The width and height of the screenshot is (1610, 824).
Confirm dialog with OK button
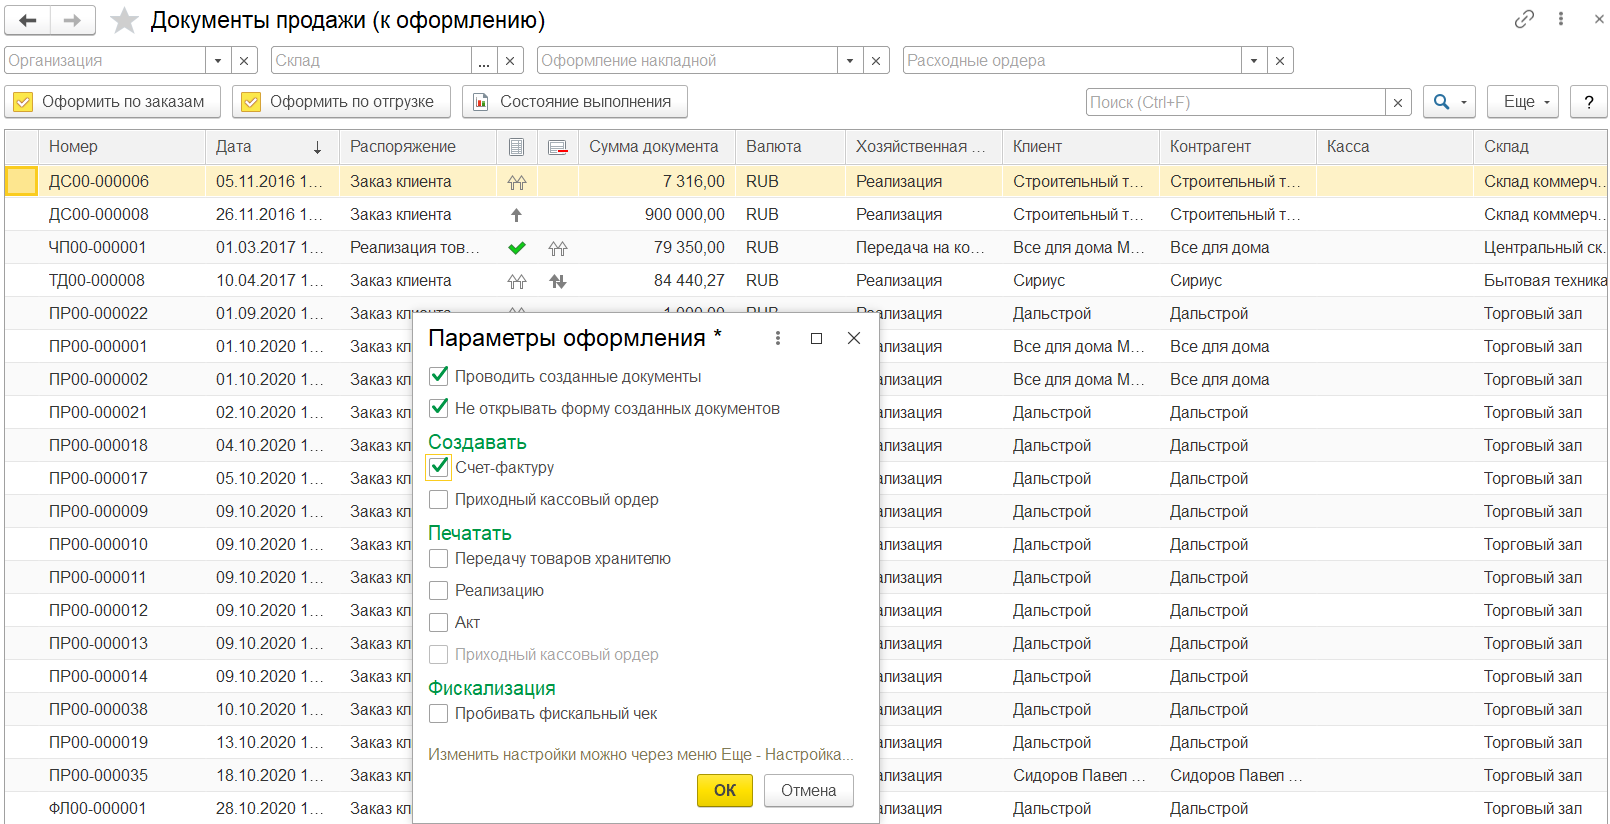[x=725, y=790]
